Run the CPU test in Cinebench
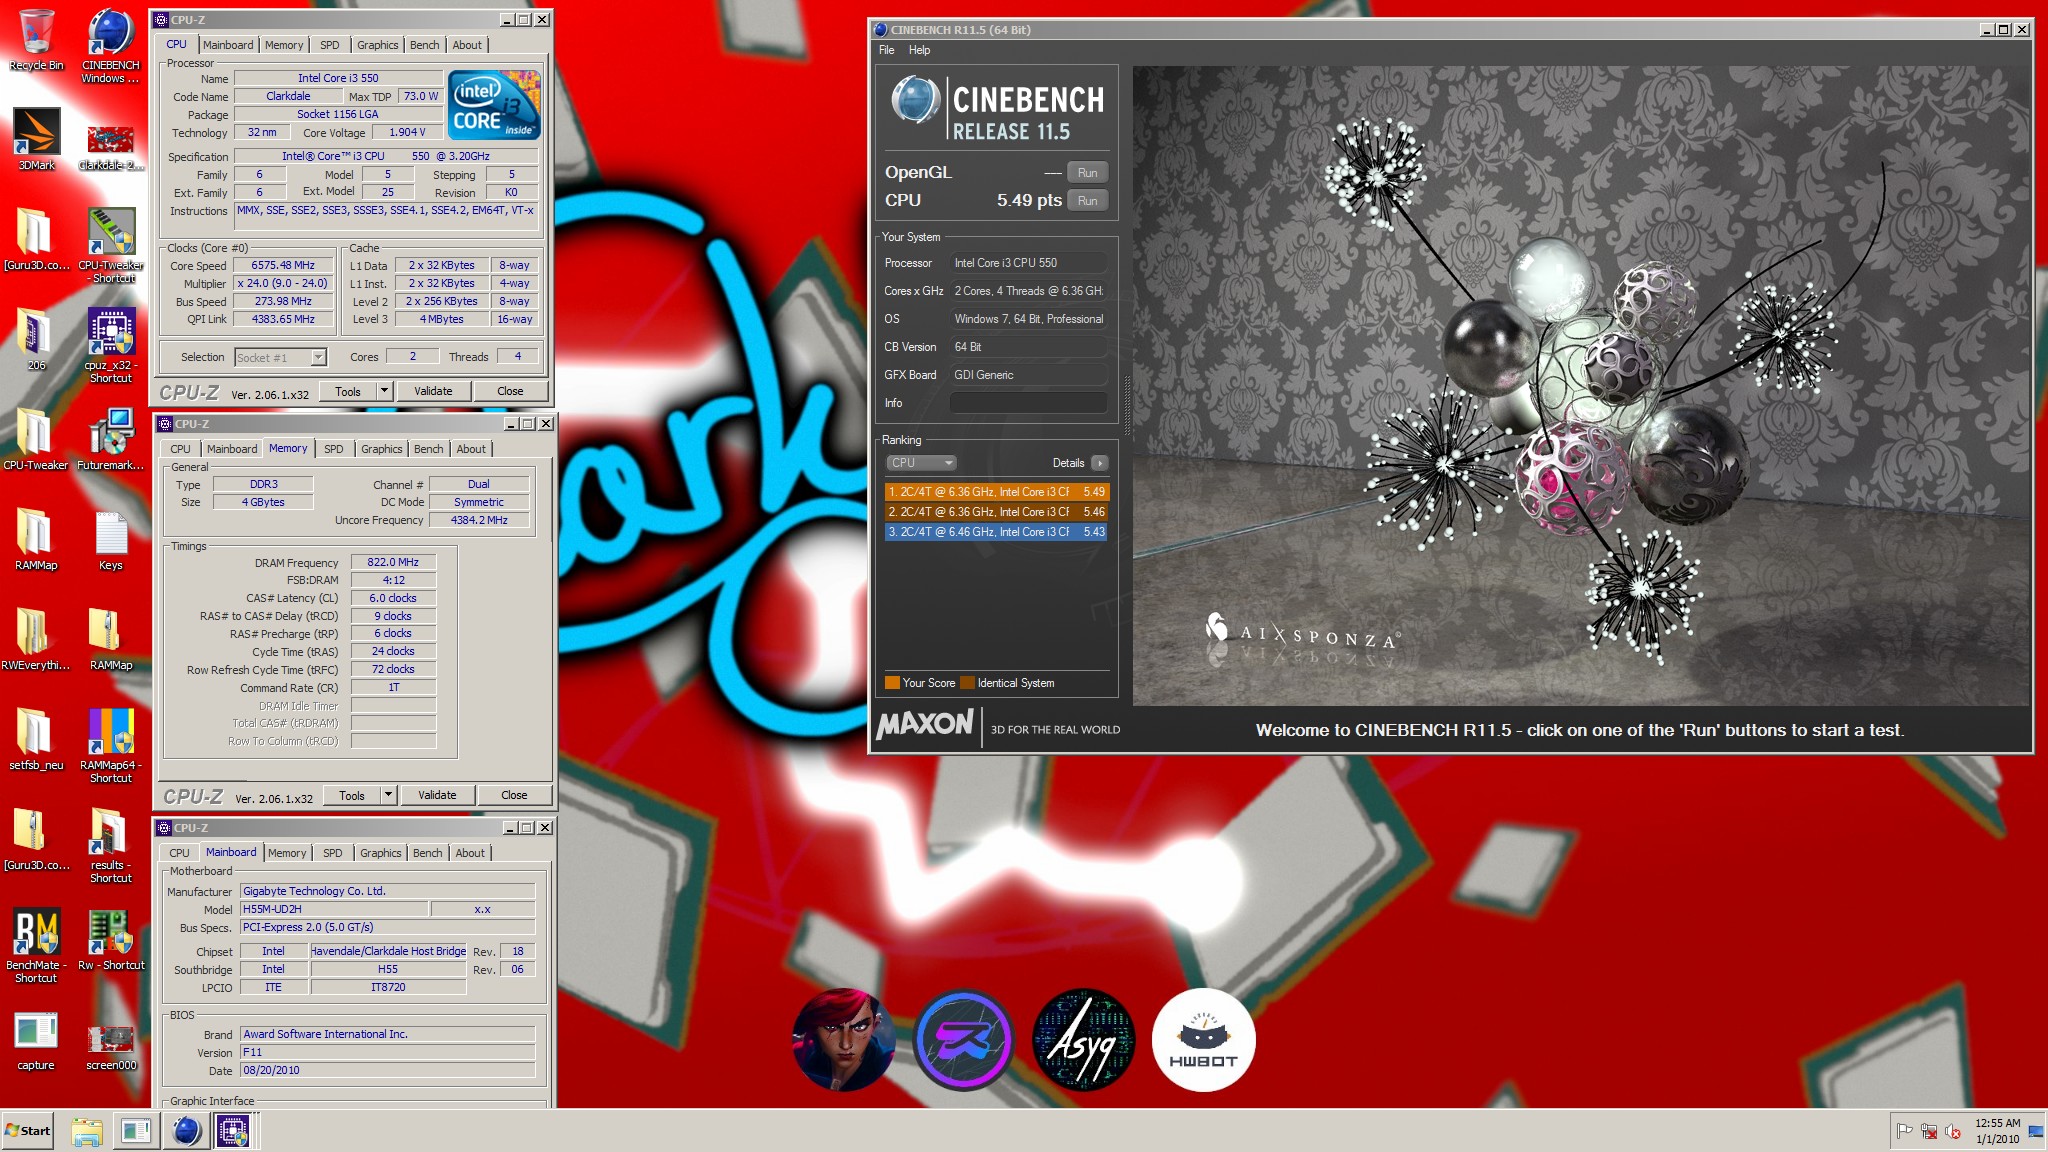Screen dimensions: 2048x1152 click(1087, 200)
